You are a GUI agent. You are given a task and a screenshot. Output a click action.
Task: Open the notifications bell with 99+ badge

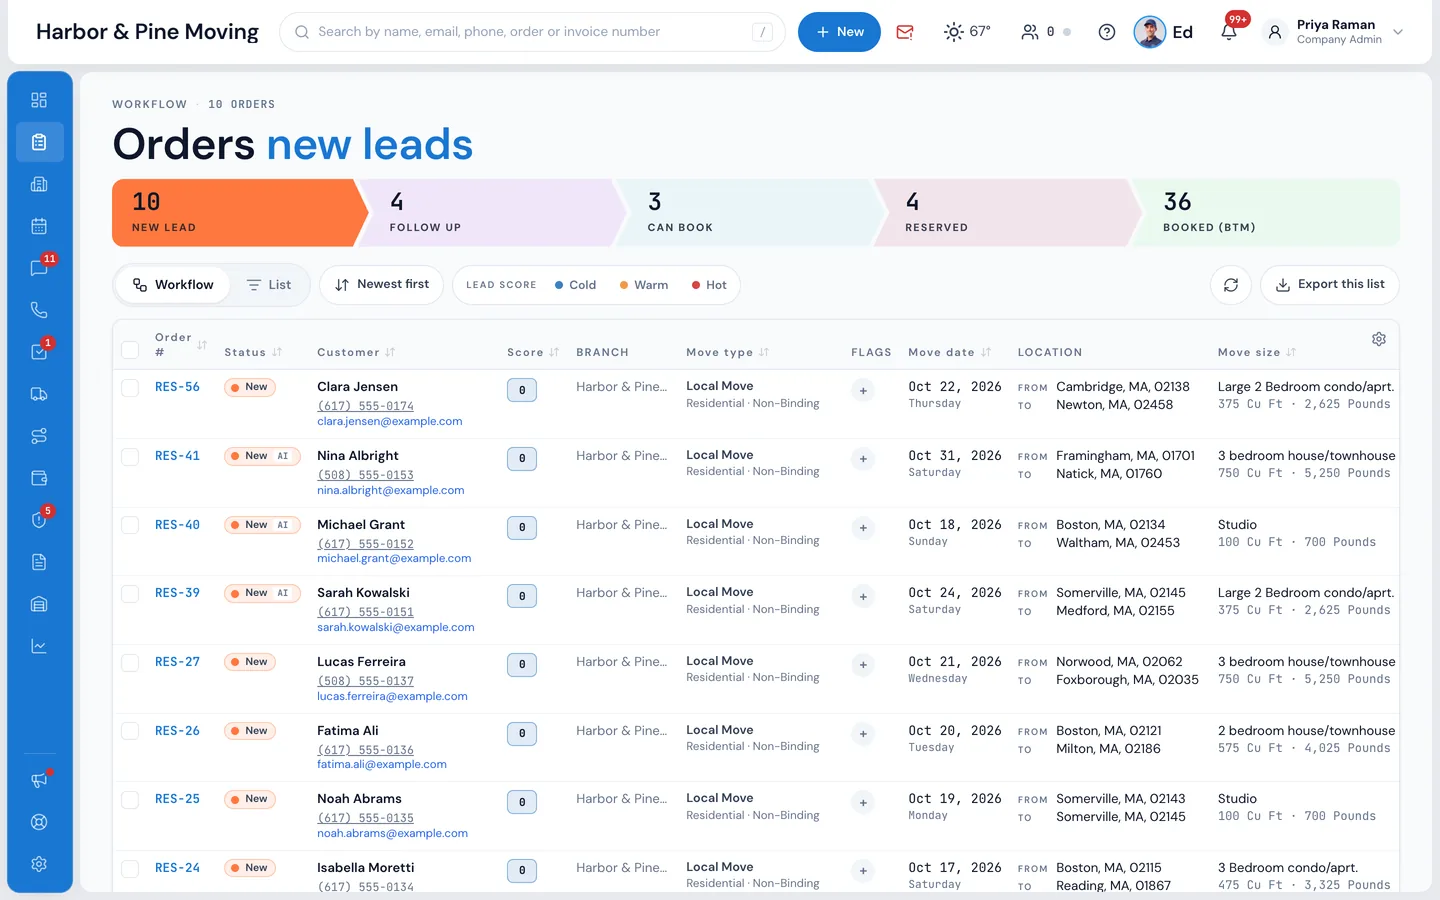tap(1229, 32)
